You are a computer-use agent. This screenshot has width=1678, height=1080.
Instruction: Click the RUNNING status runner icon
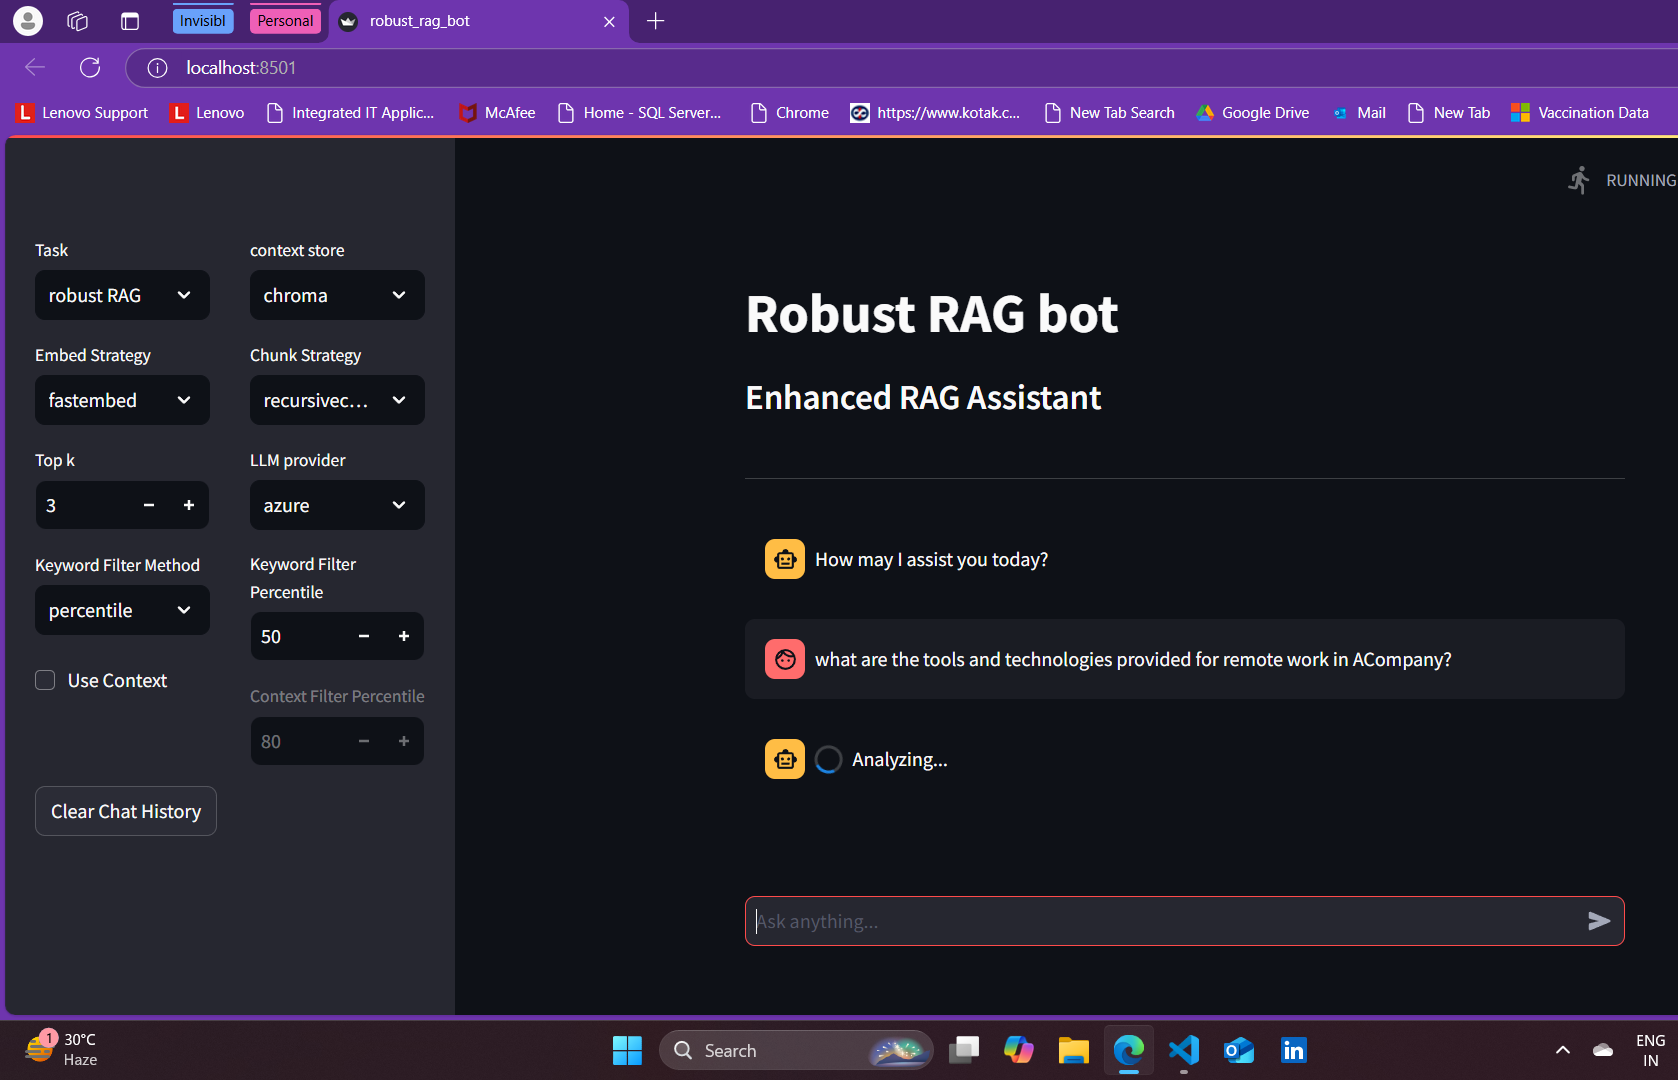[1580, 180]
